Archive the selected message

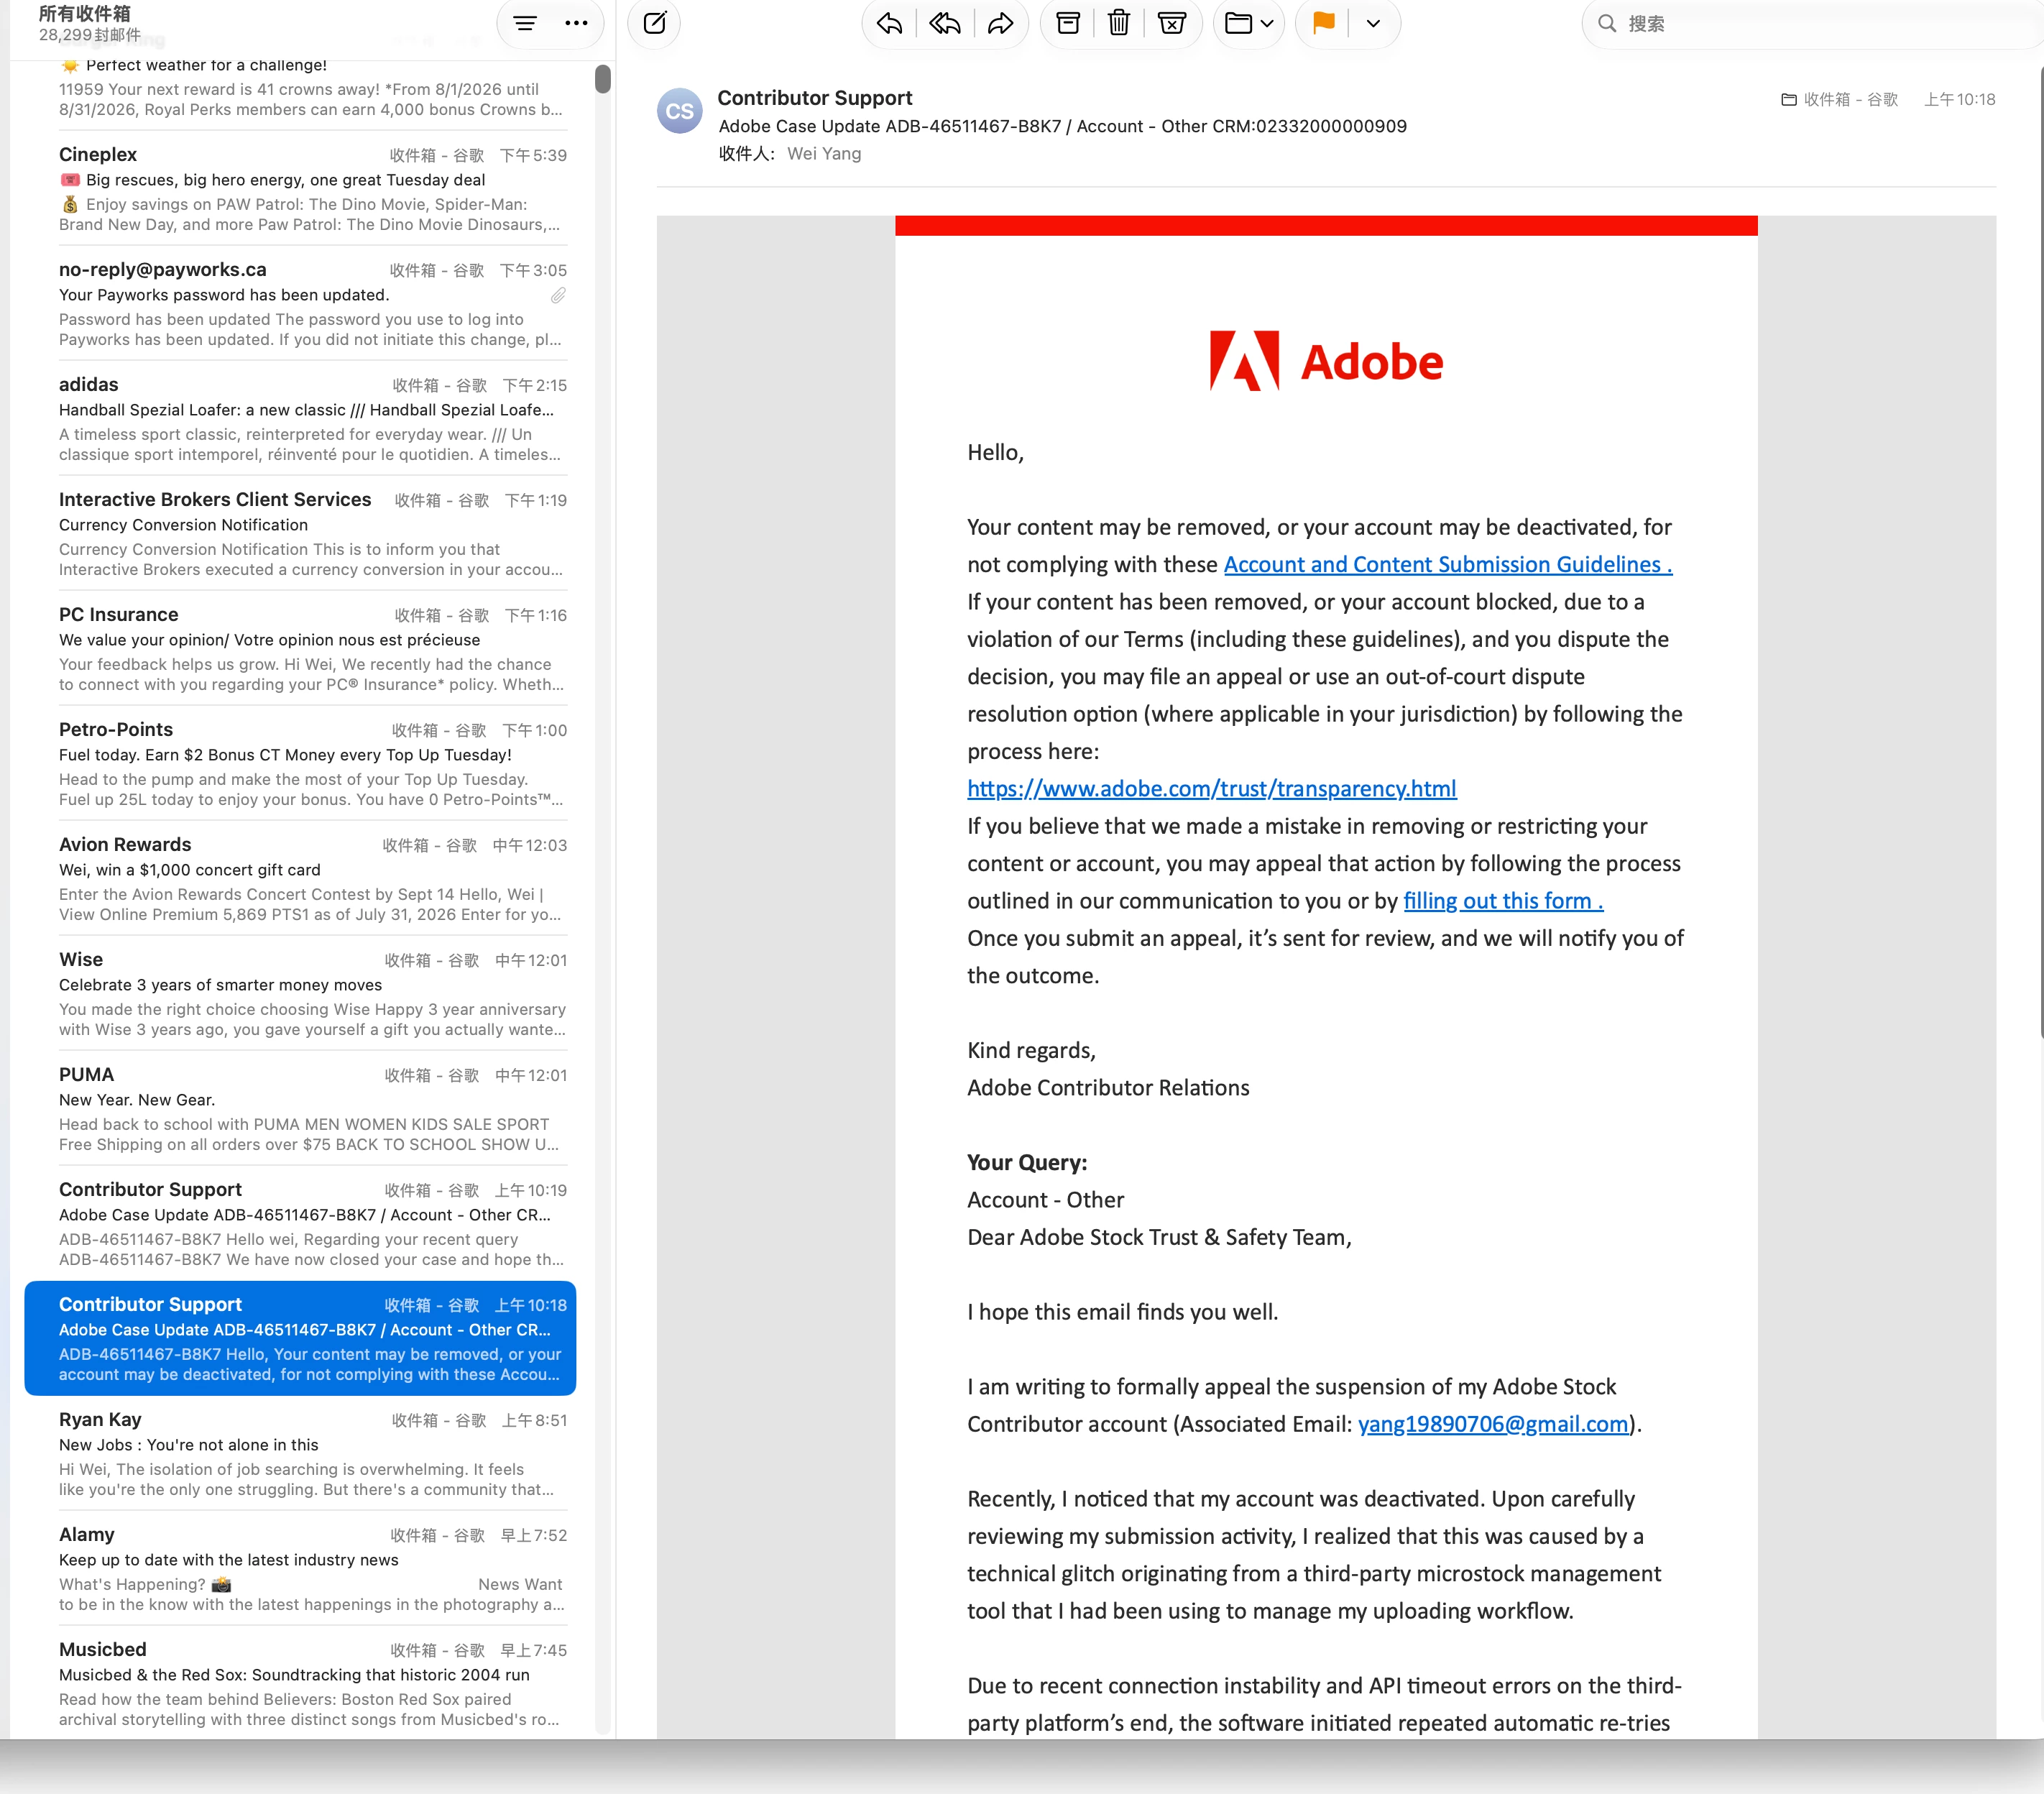point(1068,23)
